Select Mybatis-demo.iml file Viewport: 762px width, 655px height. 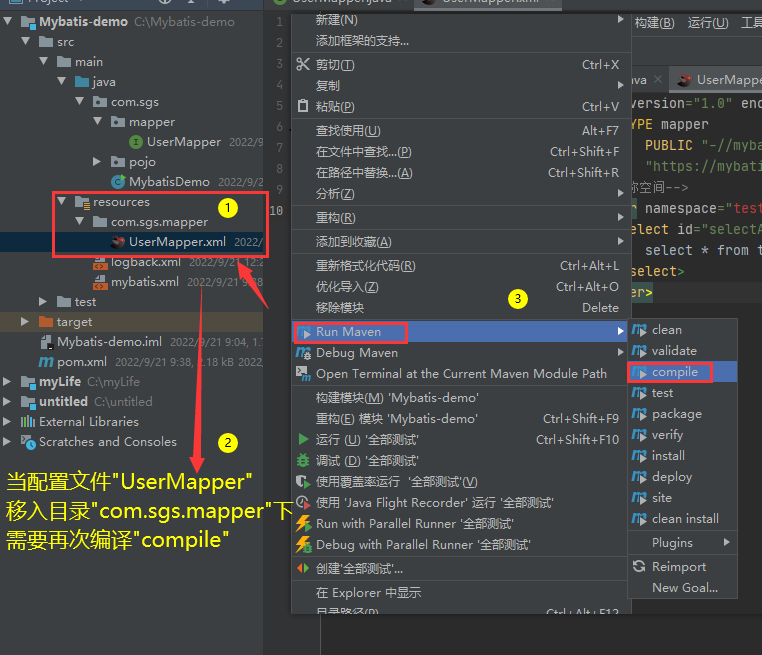pyautogui.click(x=109, y=342)
